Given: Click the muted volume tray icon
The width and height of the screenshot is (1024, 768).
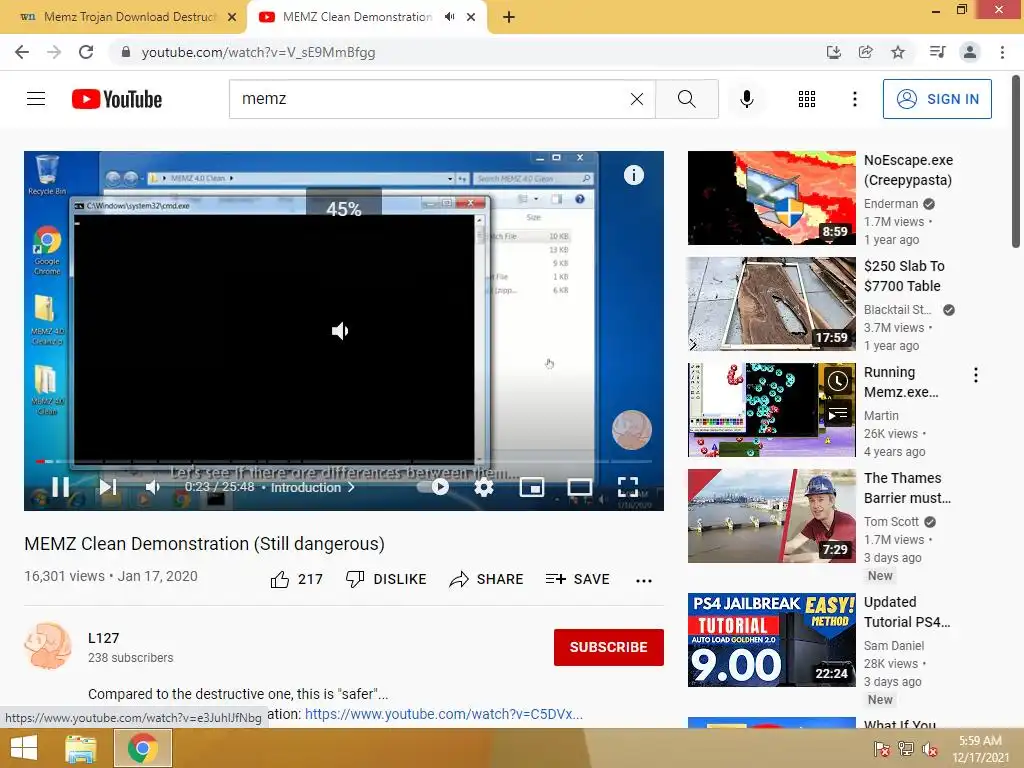Looking at the screenshot, I should tap(930, 748).
